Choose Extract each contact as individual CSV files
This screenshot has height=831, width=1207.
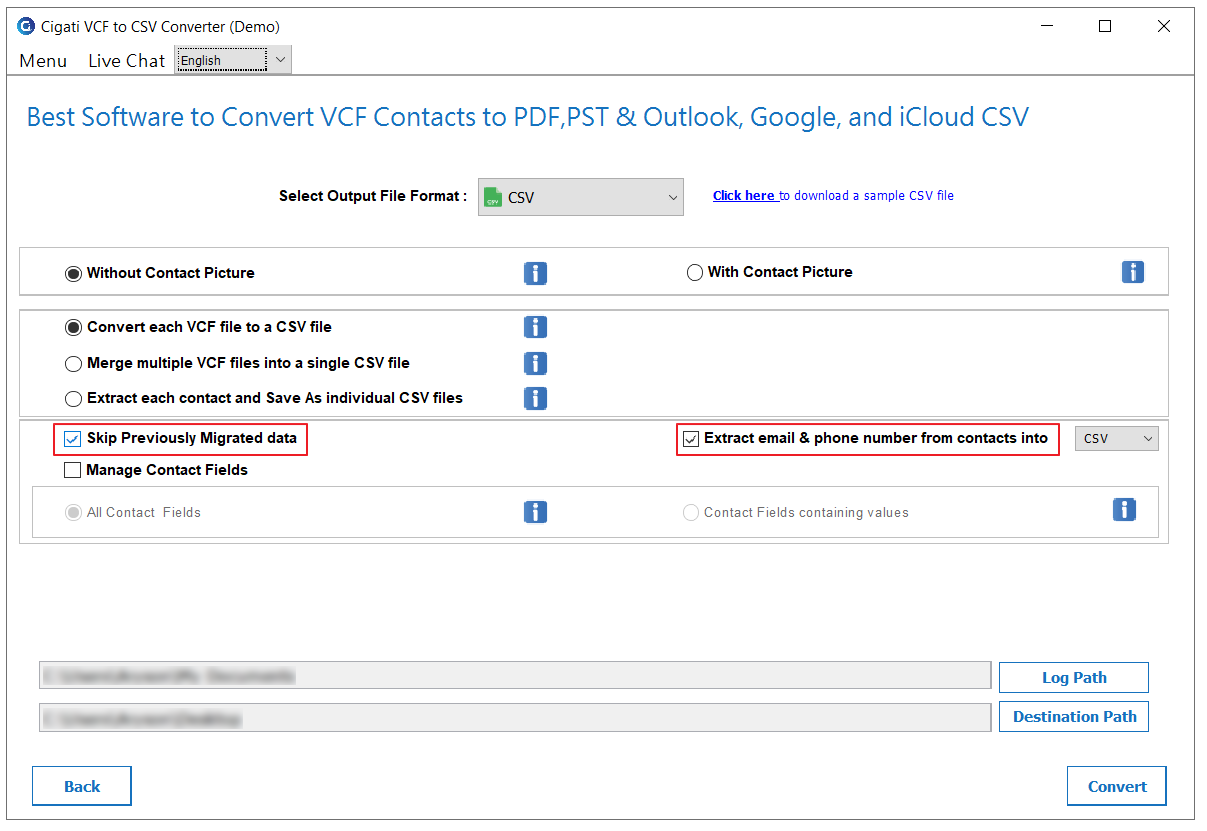point(73,399)
